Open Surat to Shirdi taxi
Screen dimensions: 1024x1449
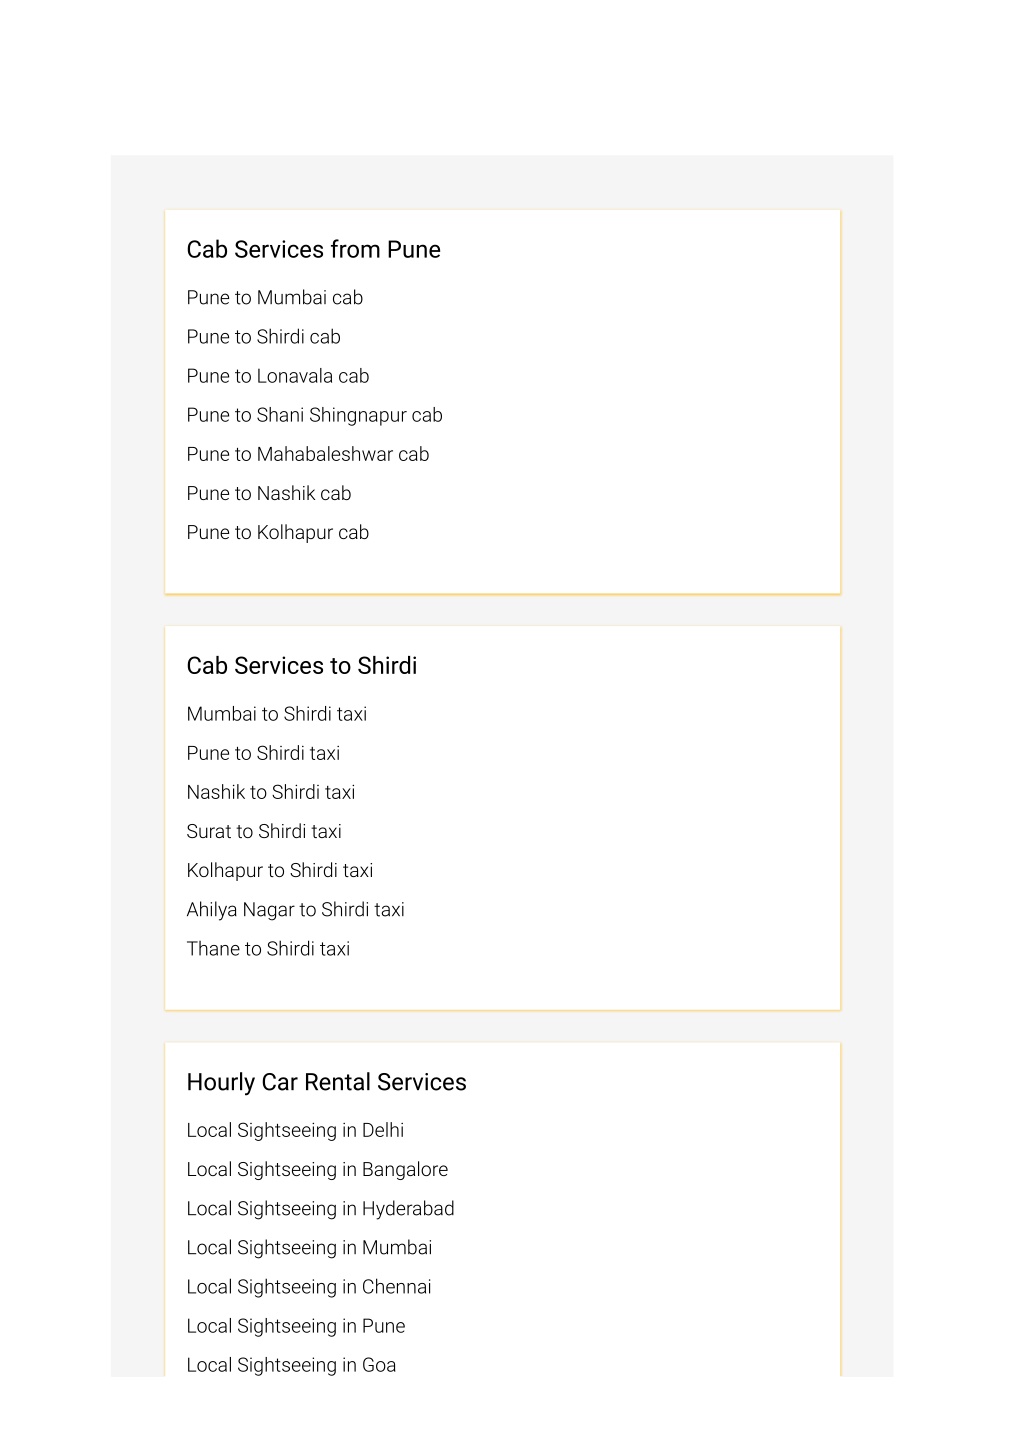point(264,831)
